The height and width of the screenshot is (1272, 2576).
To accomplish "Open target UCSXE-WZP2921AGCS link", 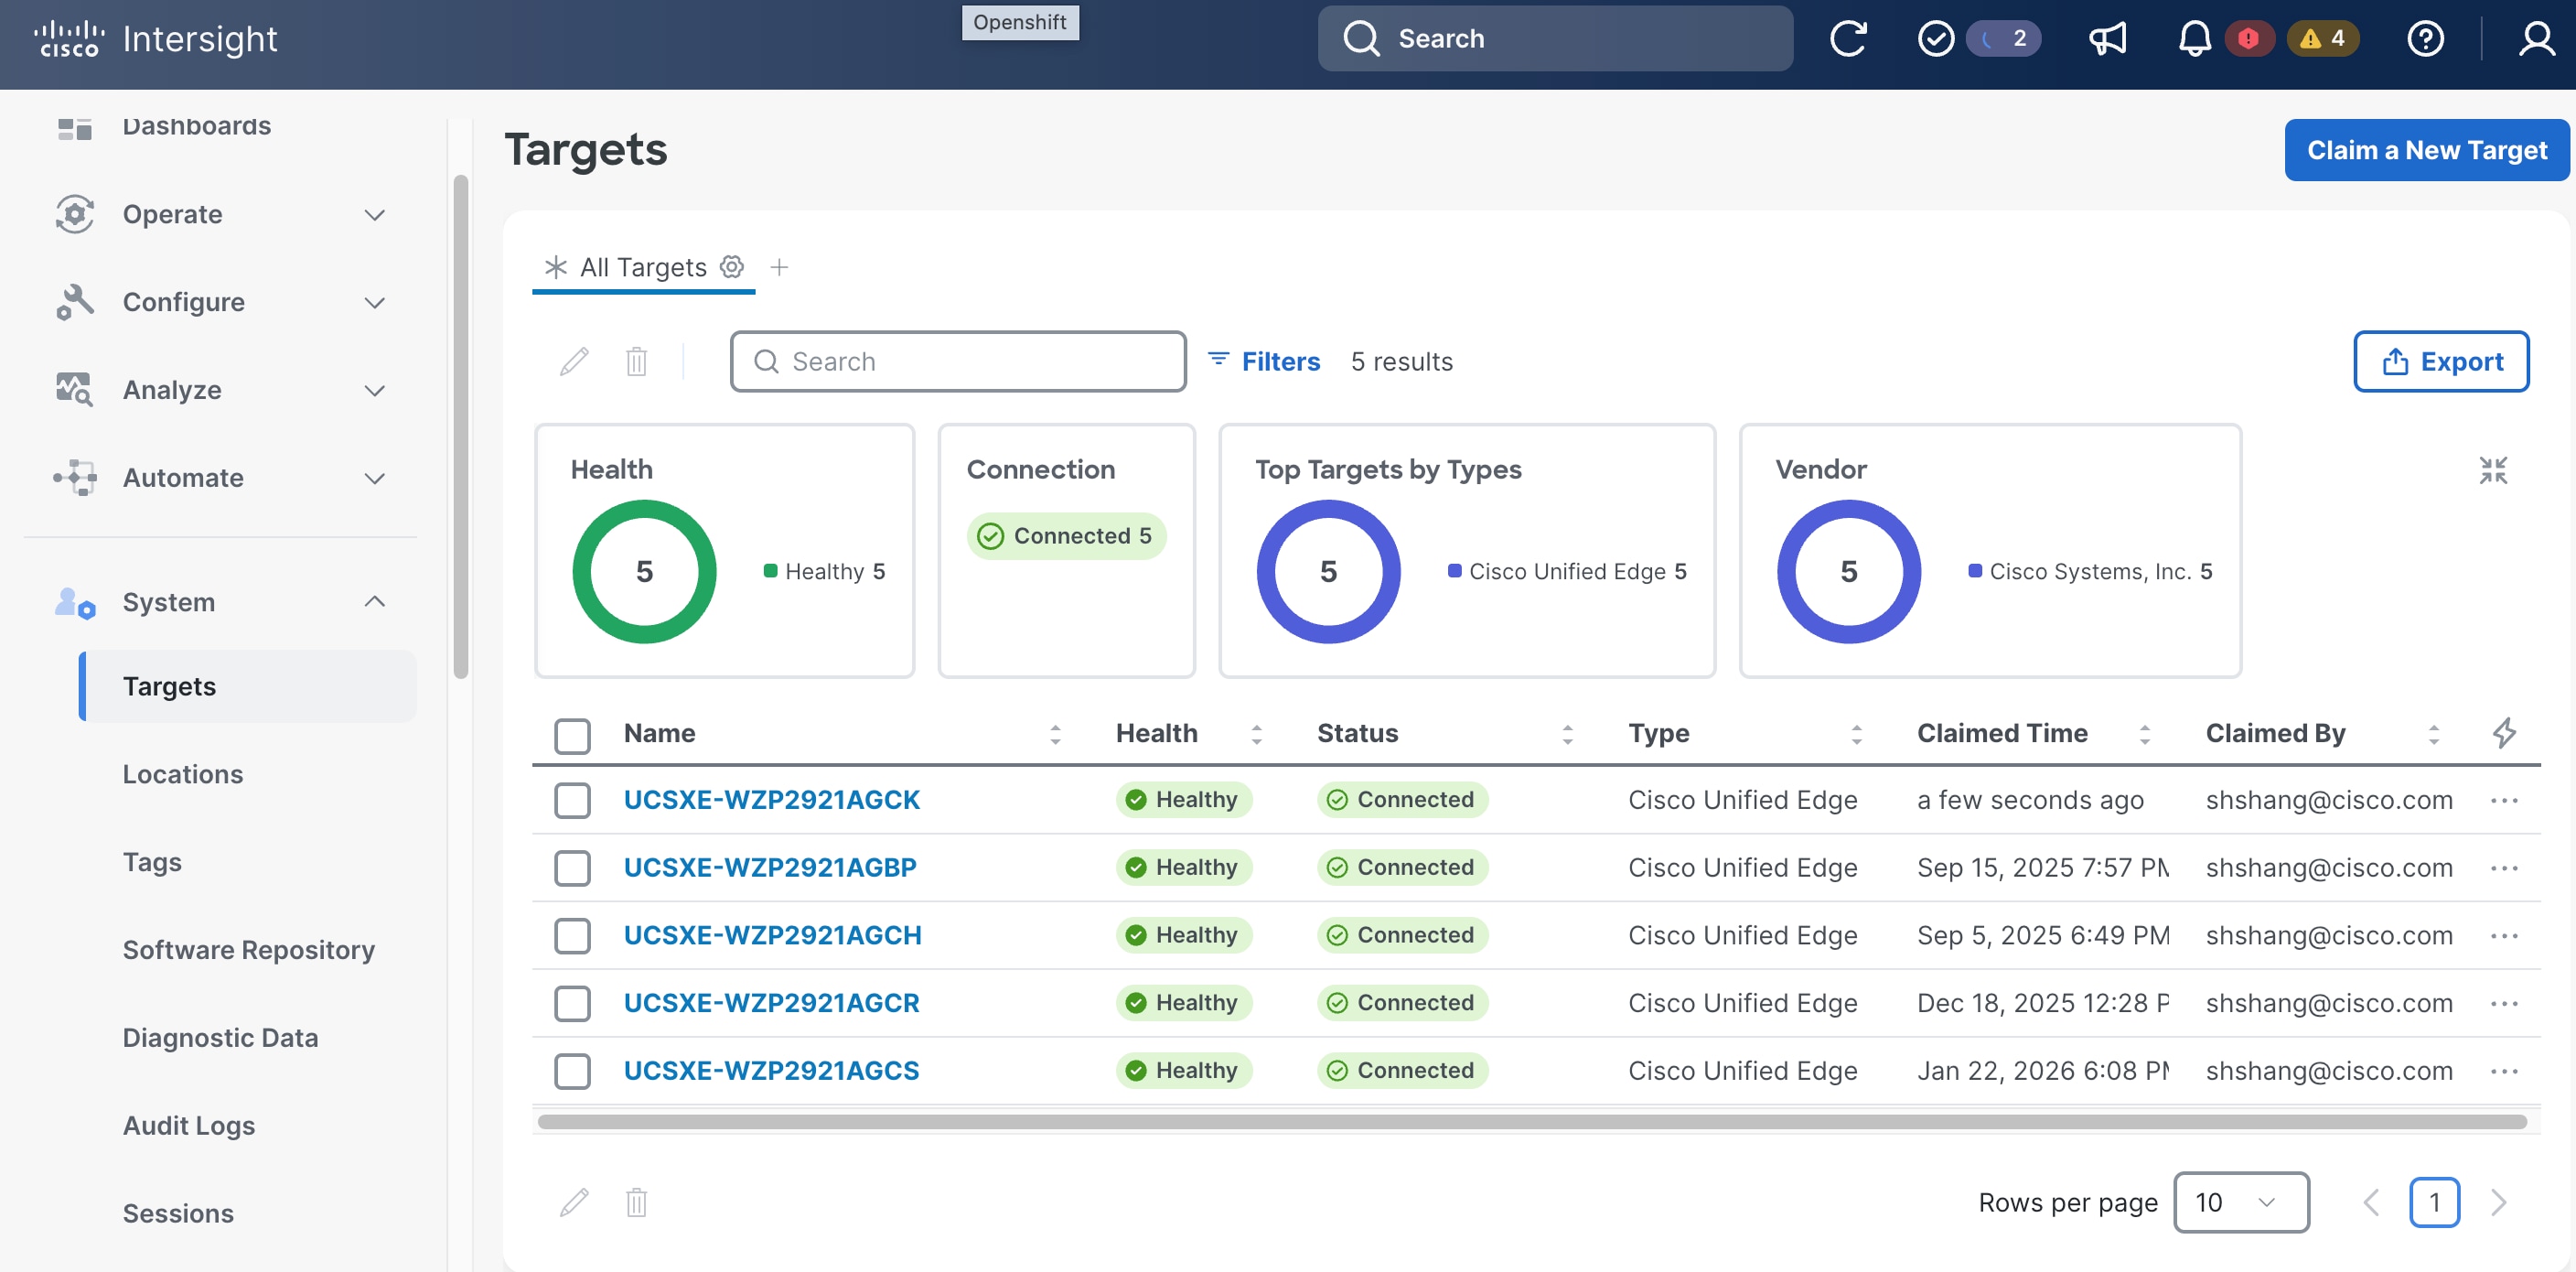I will [x=771, y=1071].
